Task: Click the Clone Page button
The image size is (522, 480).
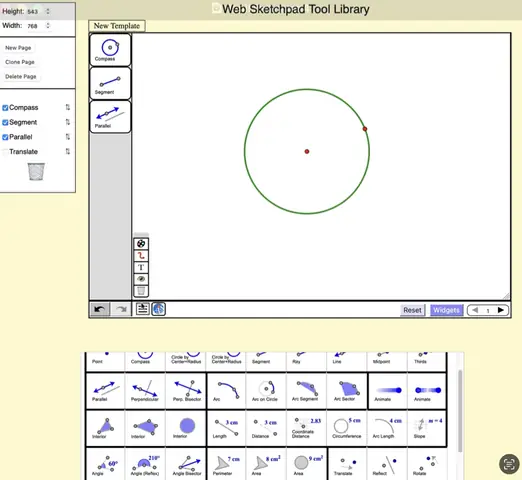Action: click(x=20, y=62)
